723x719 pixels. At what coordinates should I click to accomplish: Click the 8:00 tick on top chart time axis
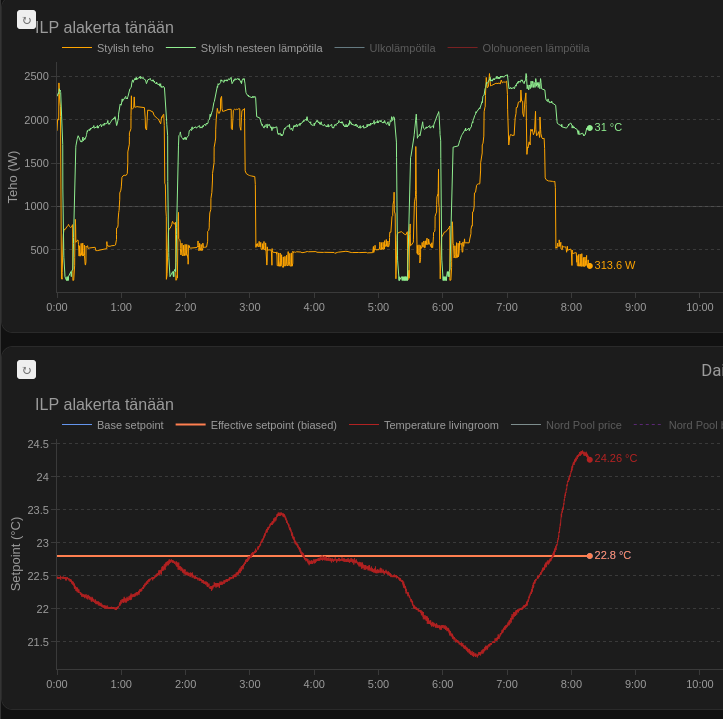coord(571,307)
